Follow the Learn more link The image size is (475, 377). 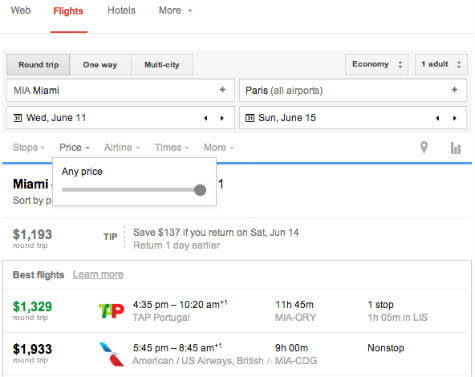(98, 275)
